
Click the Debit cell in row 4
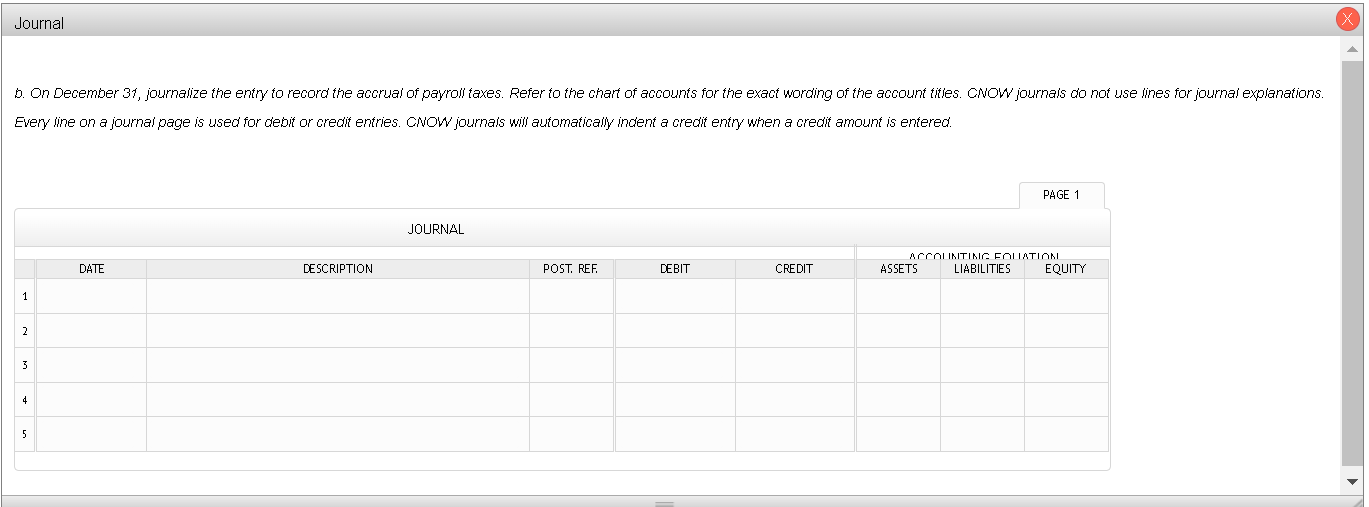tap(675, 400)
